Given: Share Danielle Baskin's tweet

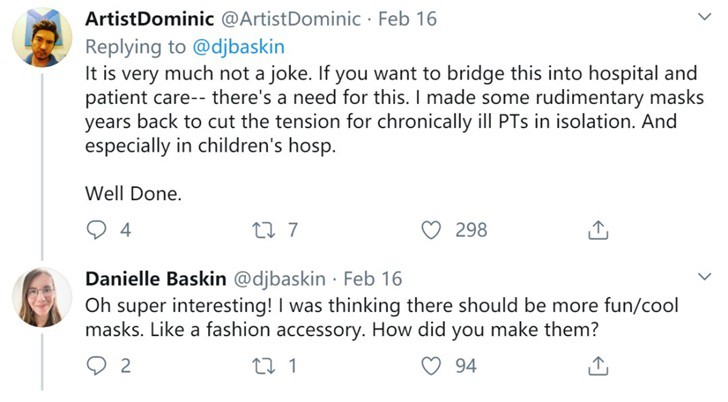Looking at the screenshot, I should (597, 366).
